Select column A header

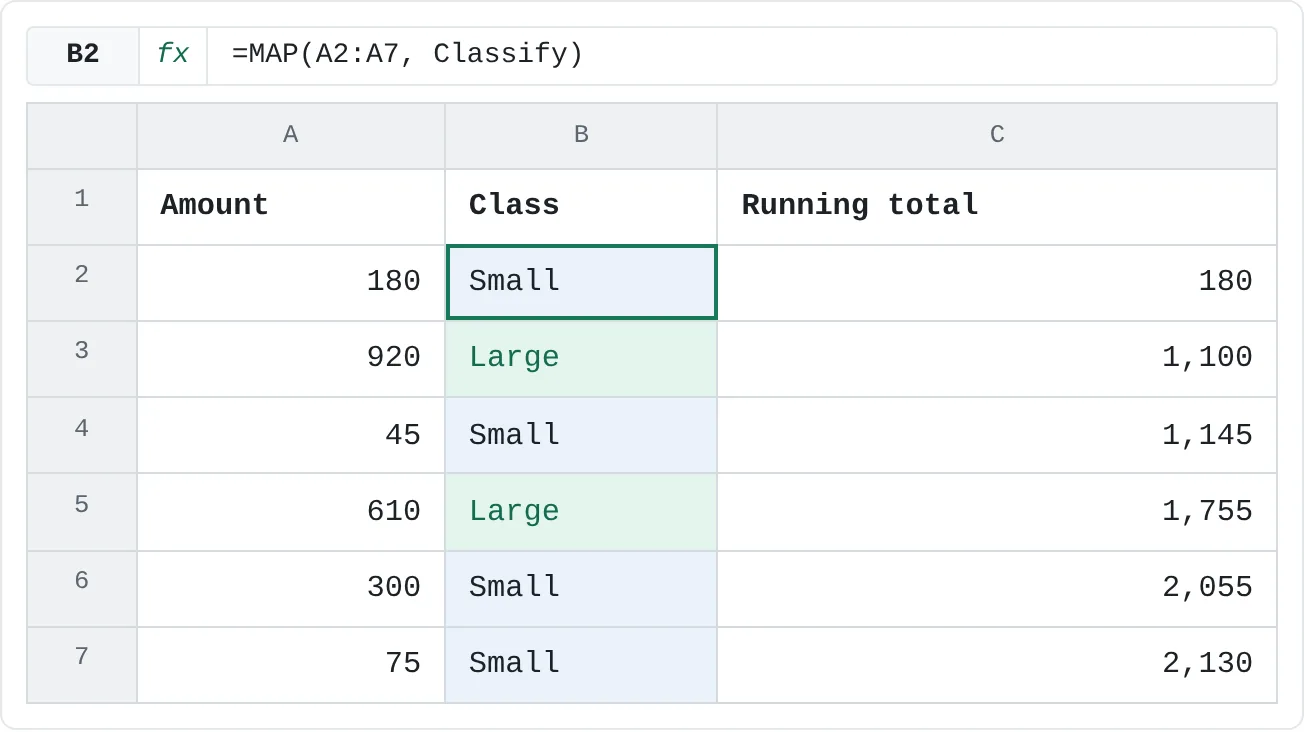point(291,135)
